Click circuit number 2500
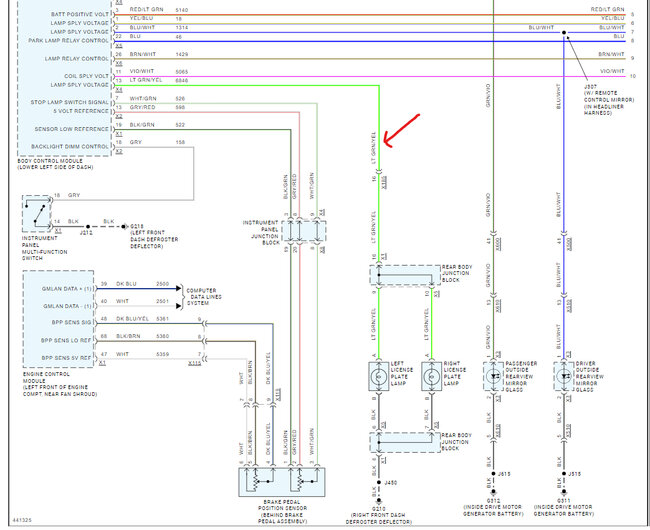The width and height of the screenshot is (650, 530). (162, 284)
